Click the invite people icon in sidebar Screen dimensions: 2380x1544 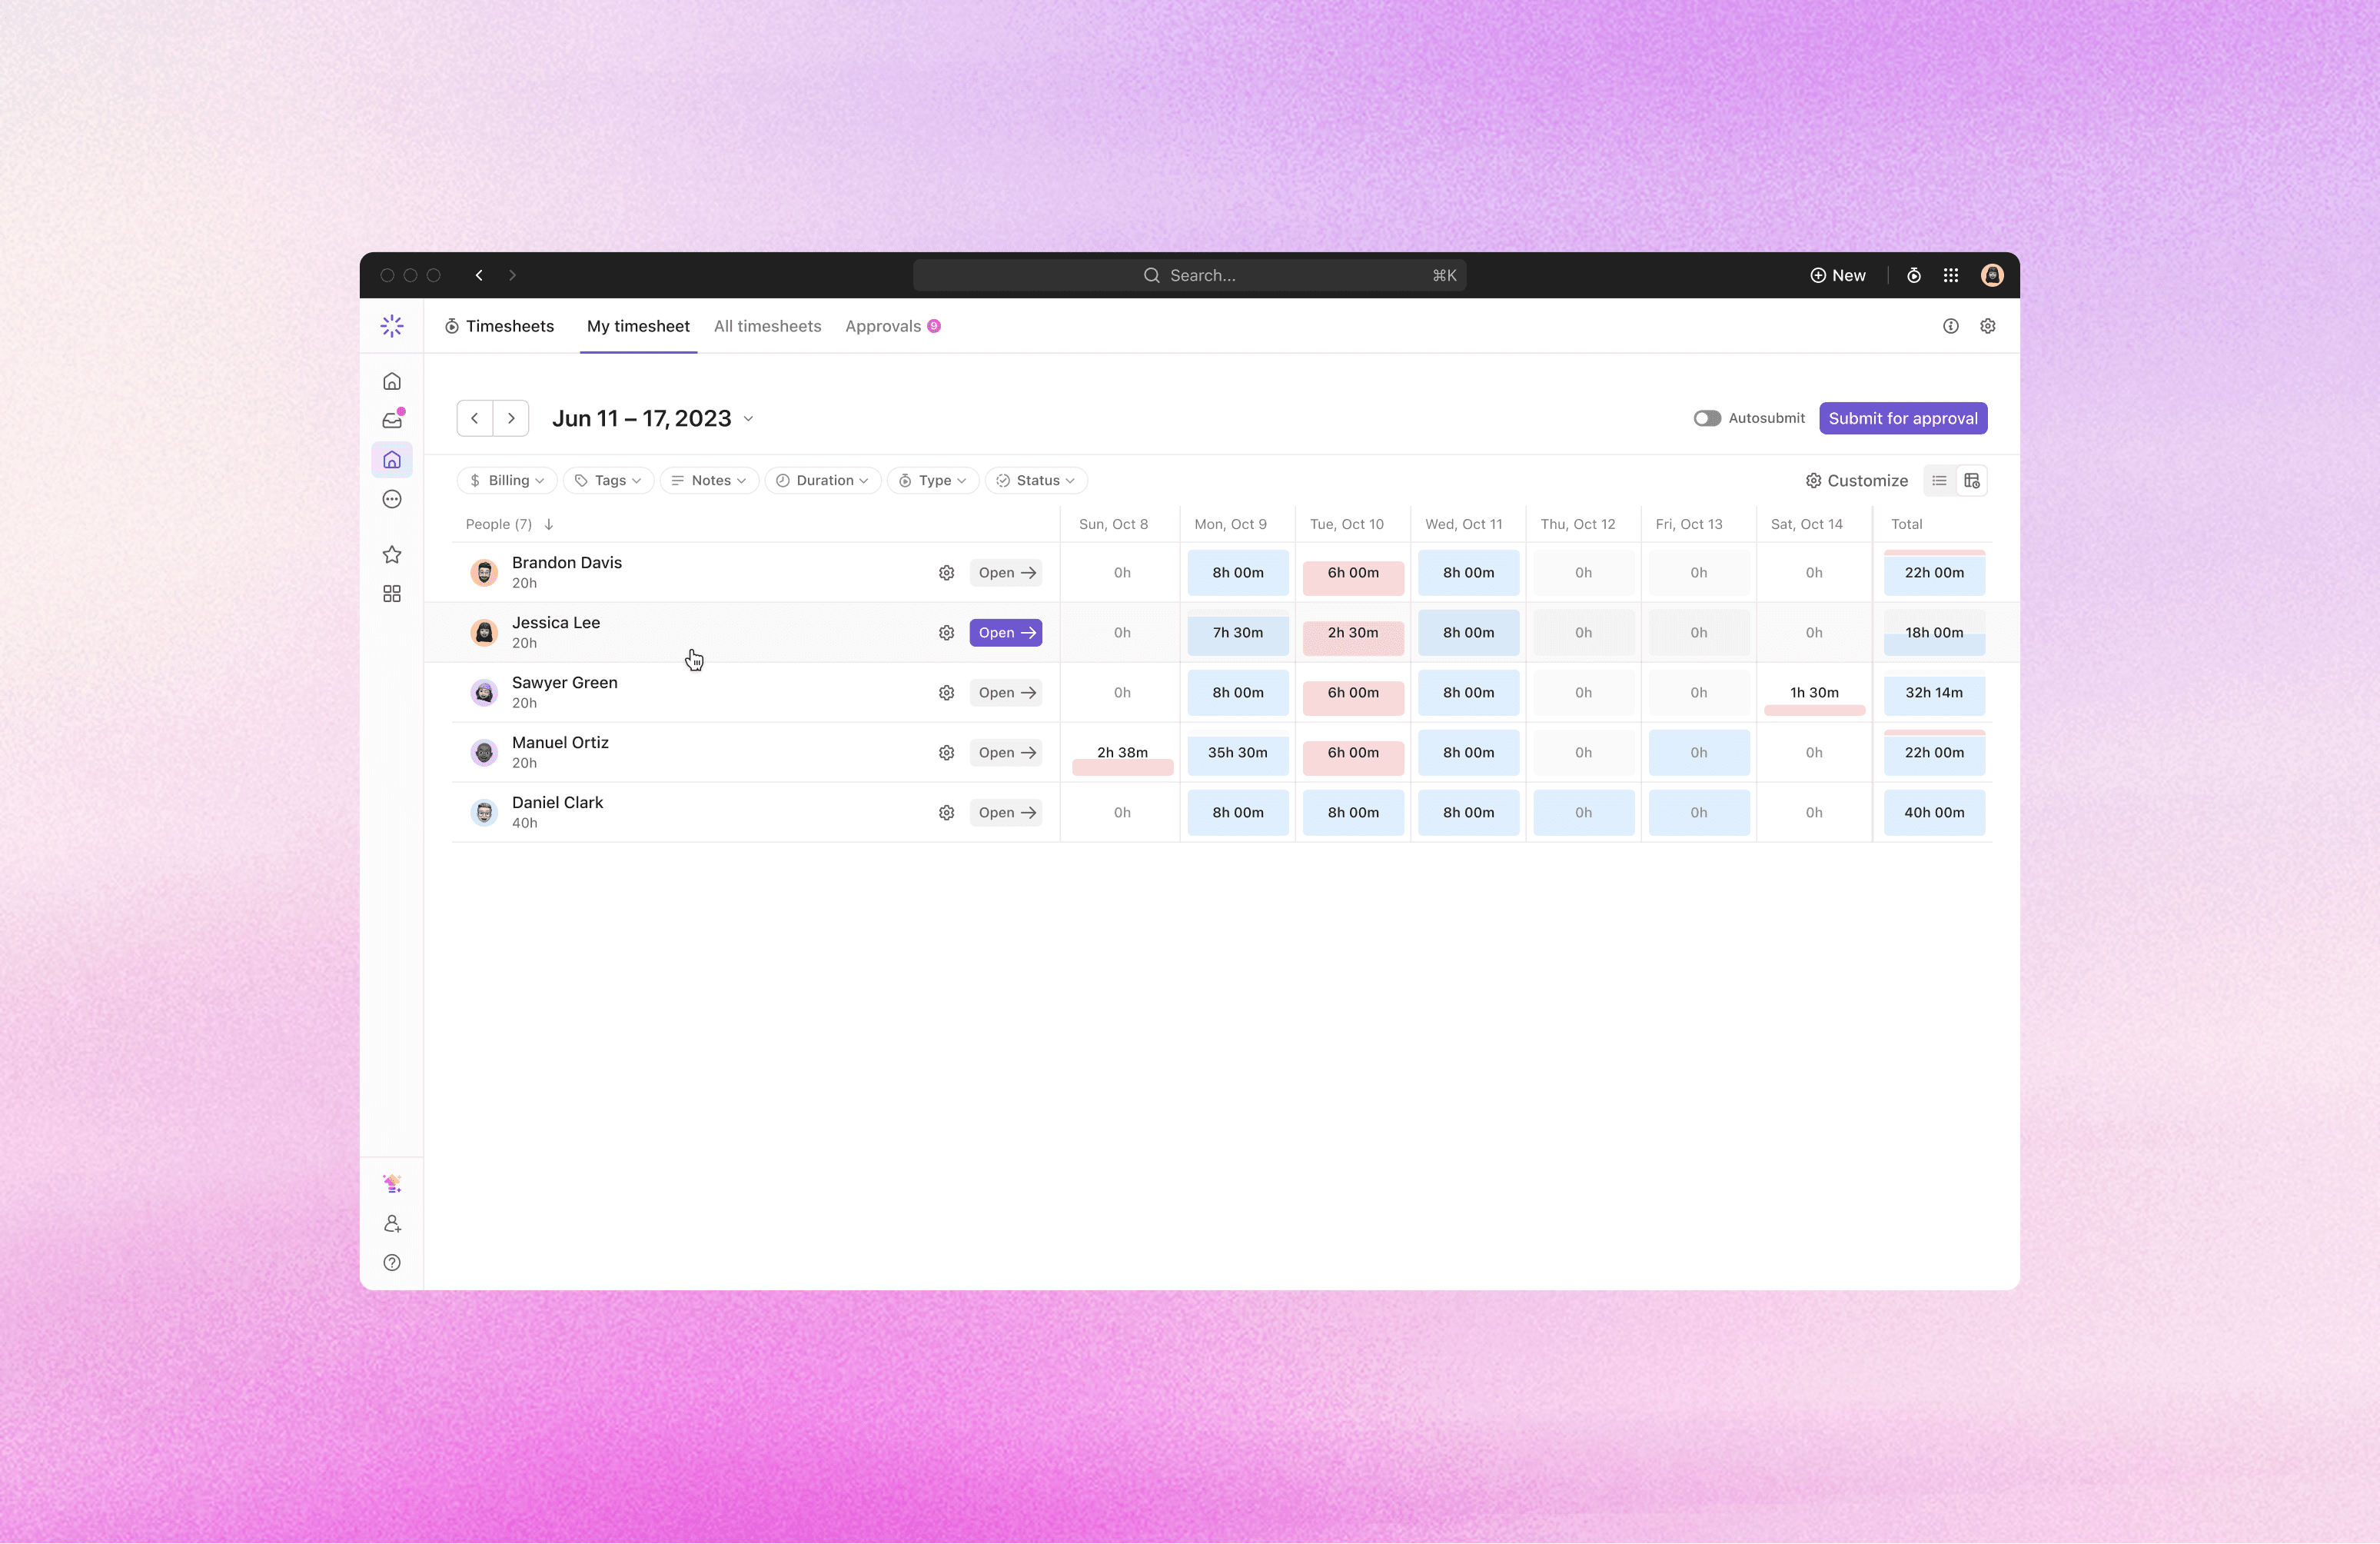click(x=392, y=1224)
